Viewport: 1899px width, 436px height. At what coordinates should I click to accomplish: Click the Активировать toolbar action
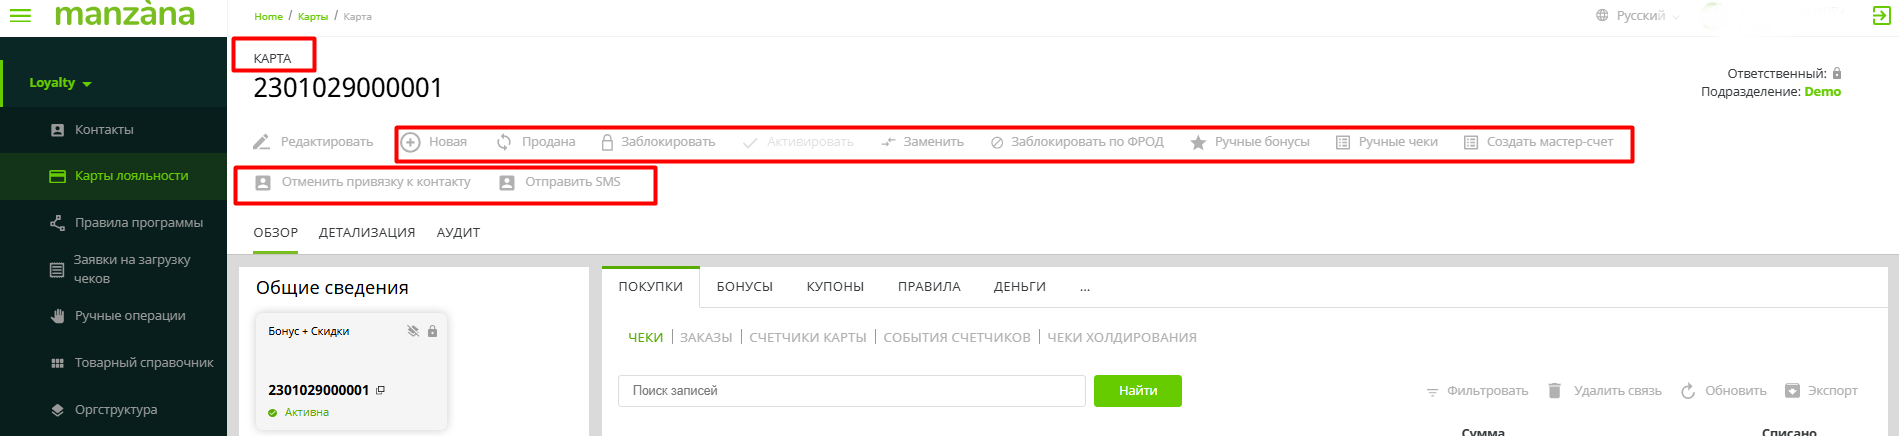click(799, 142)
